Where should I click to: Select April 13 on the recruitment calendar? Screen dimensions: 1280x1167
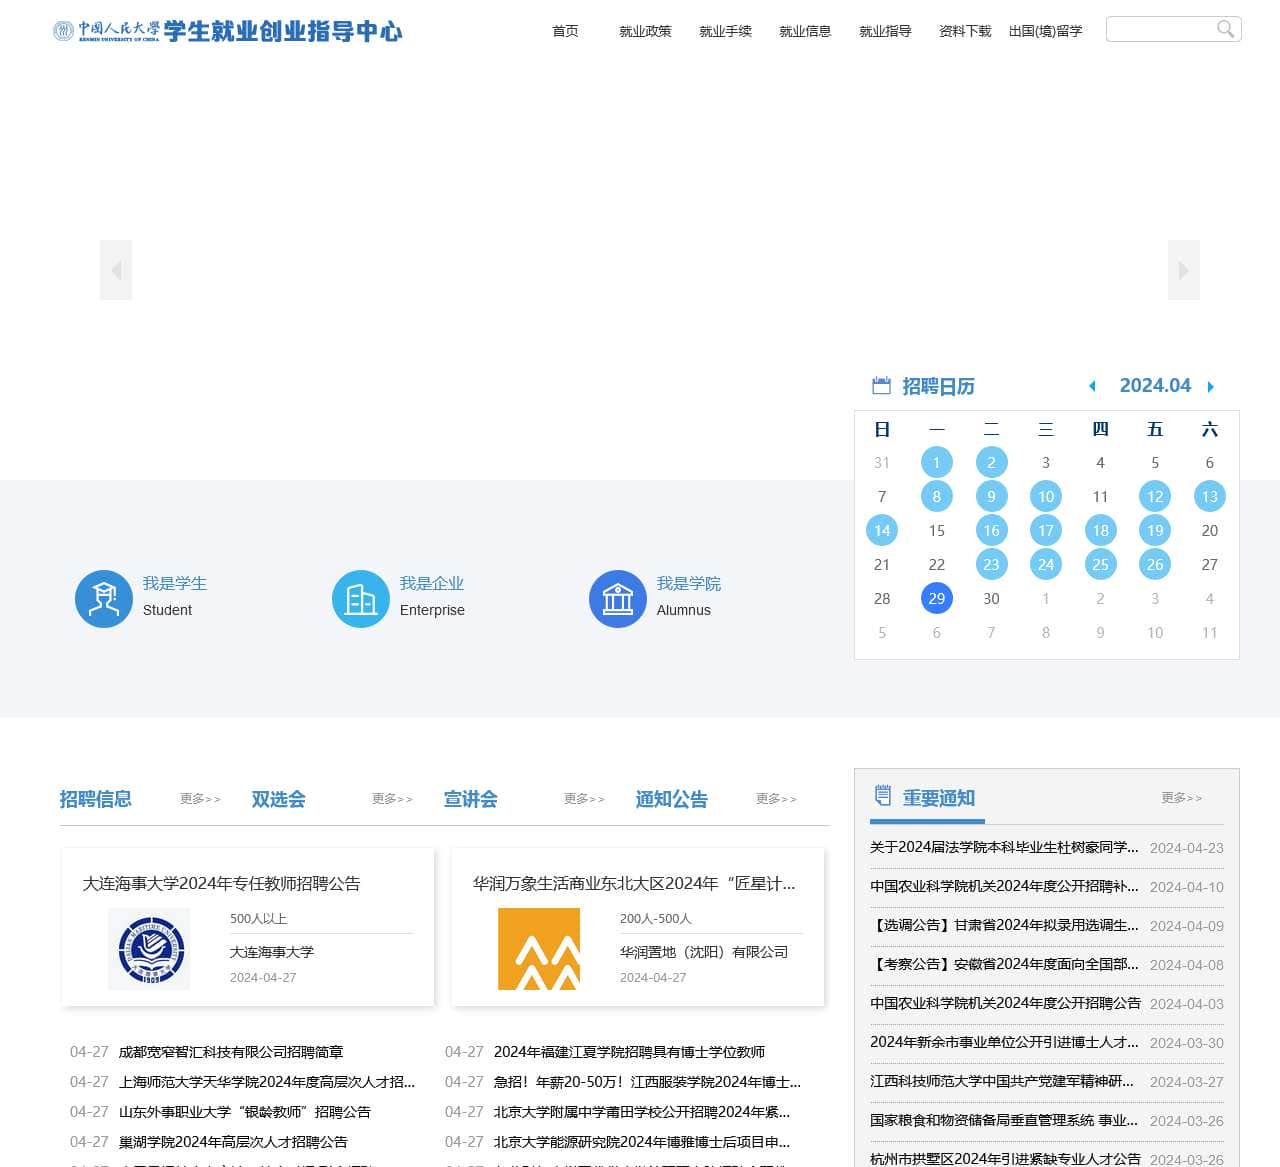1209,496
